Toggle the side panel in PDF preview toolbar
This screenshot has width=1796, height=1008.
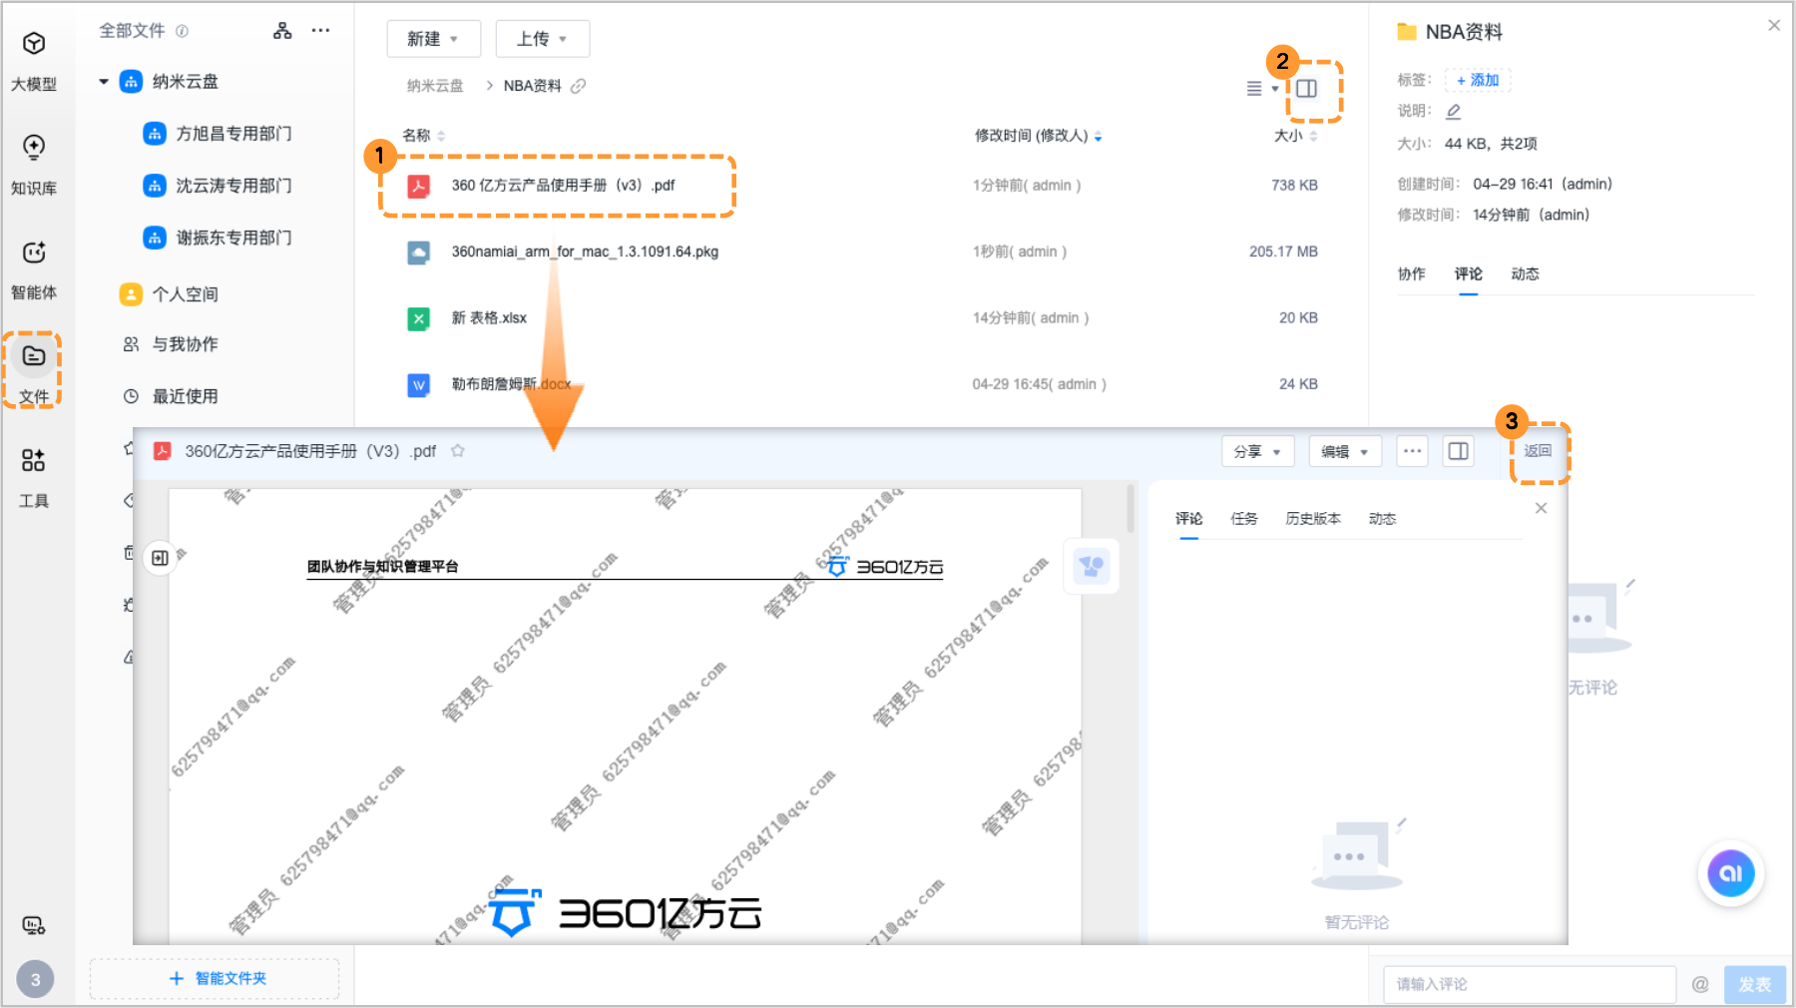(x=1458, y=451)
